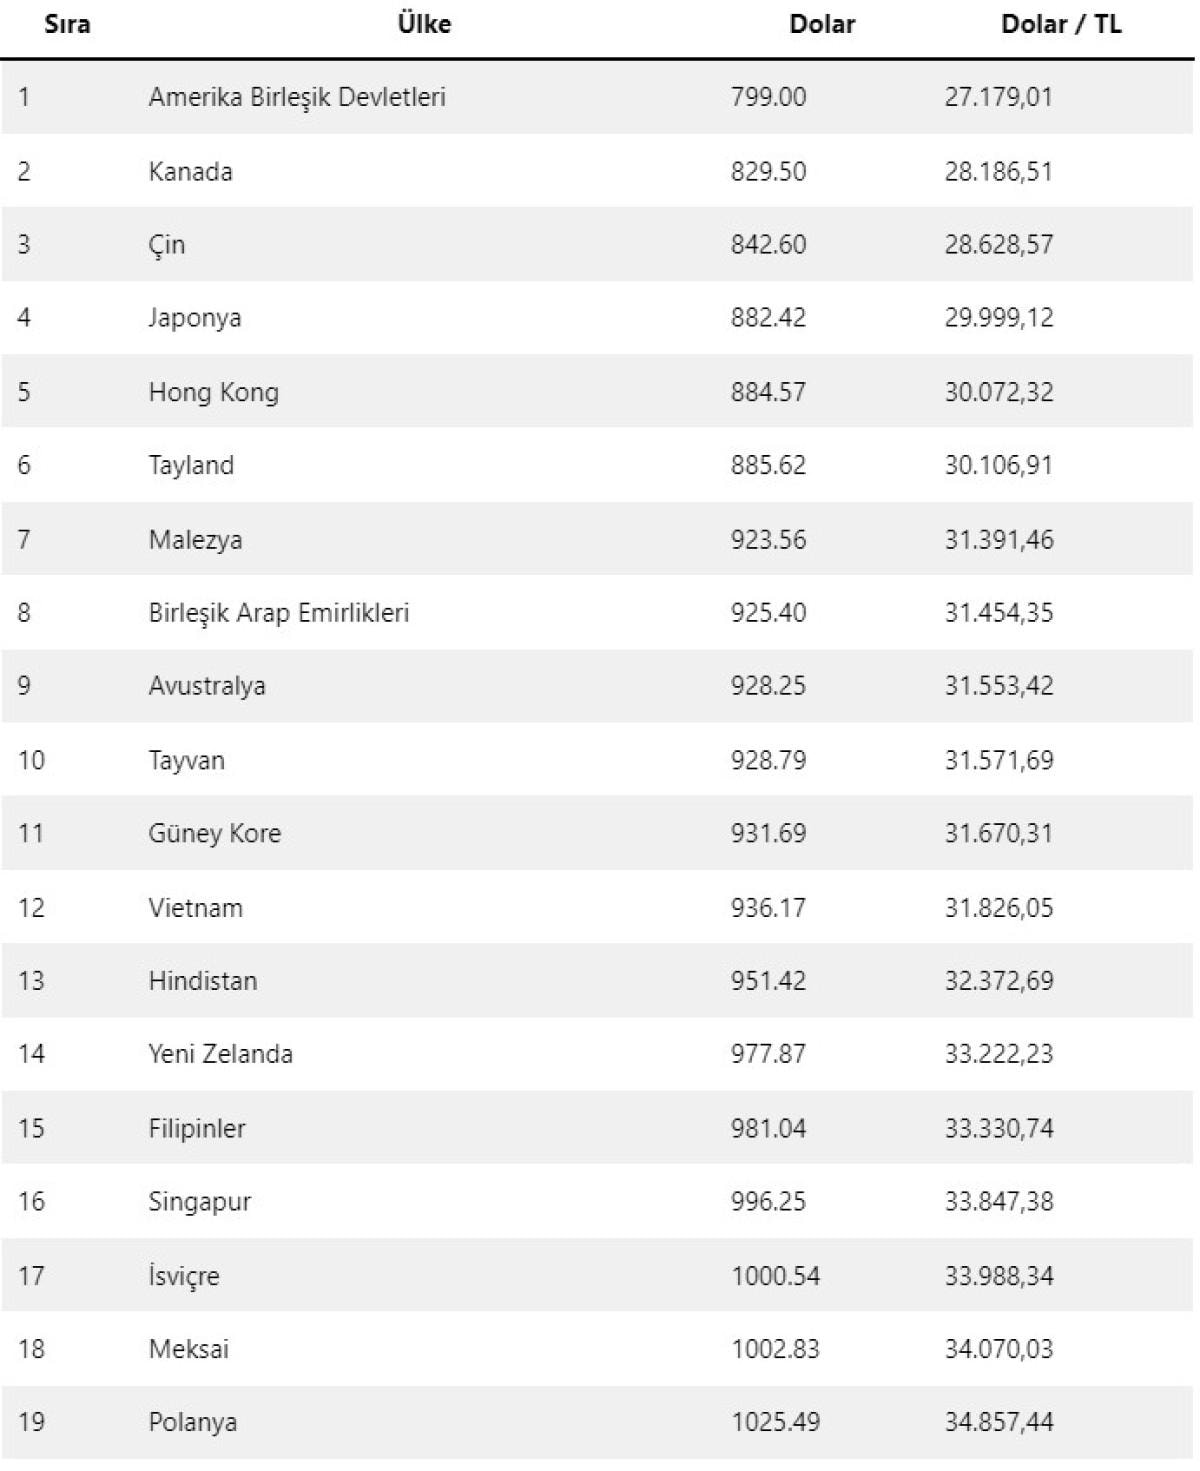This screenshot has width=1200, height=1471.
Task: Click the Dolar column header
Action: (821, 25)
